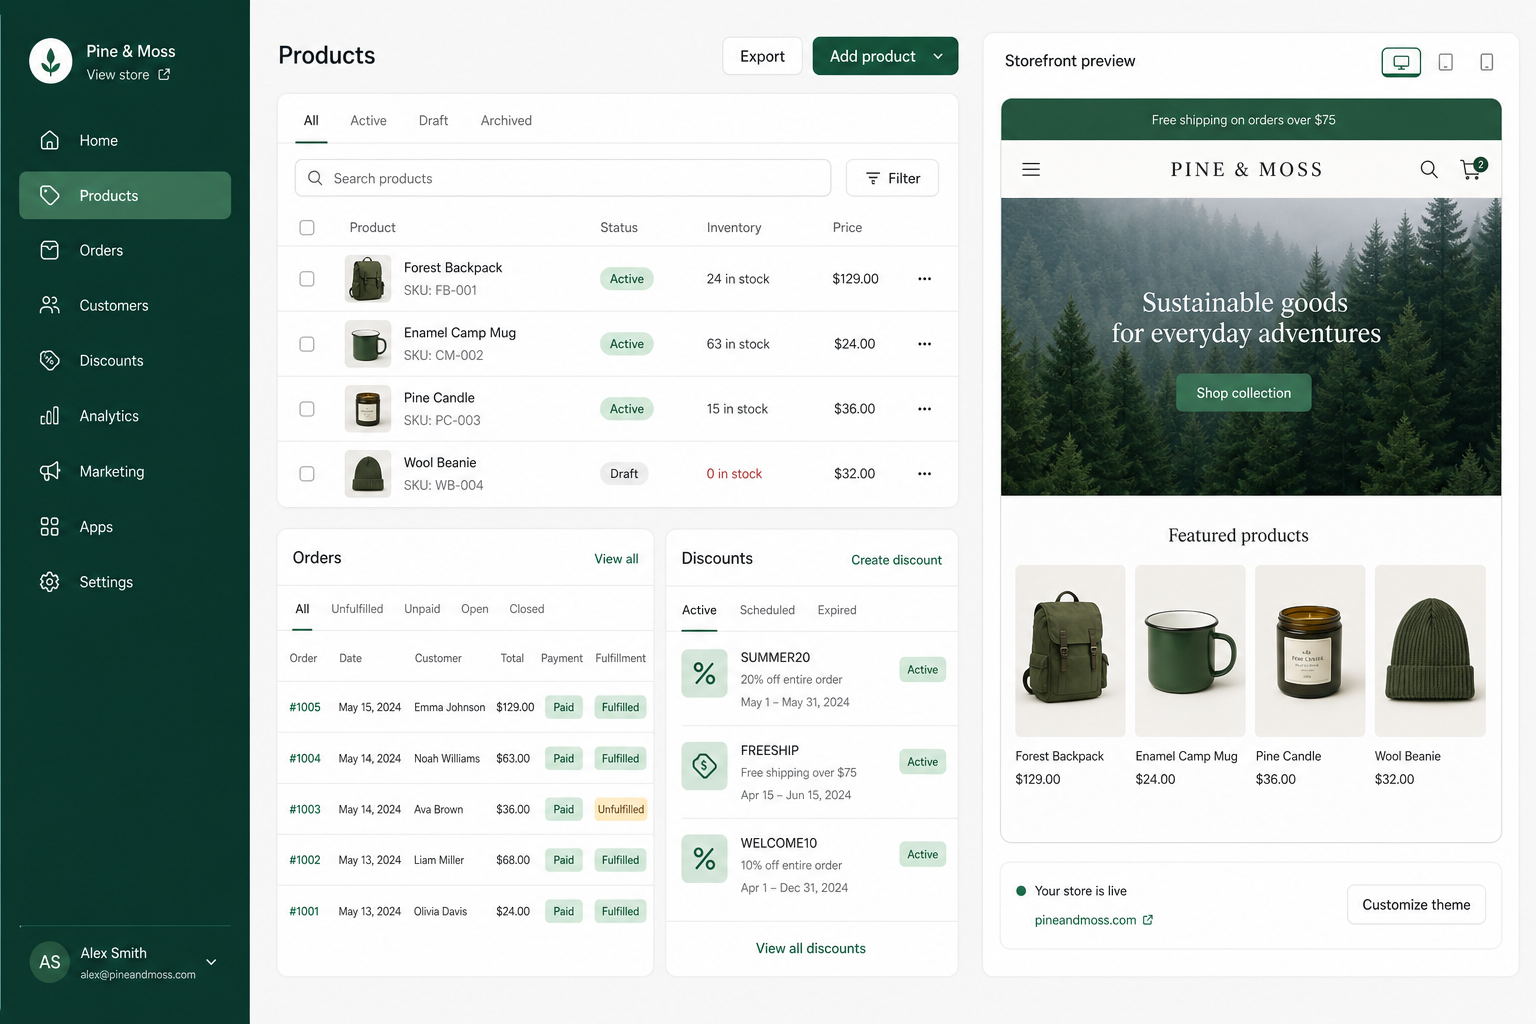Click the Create discount link

[x=896, y=560]
